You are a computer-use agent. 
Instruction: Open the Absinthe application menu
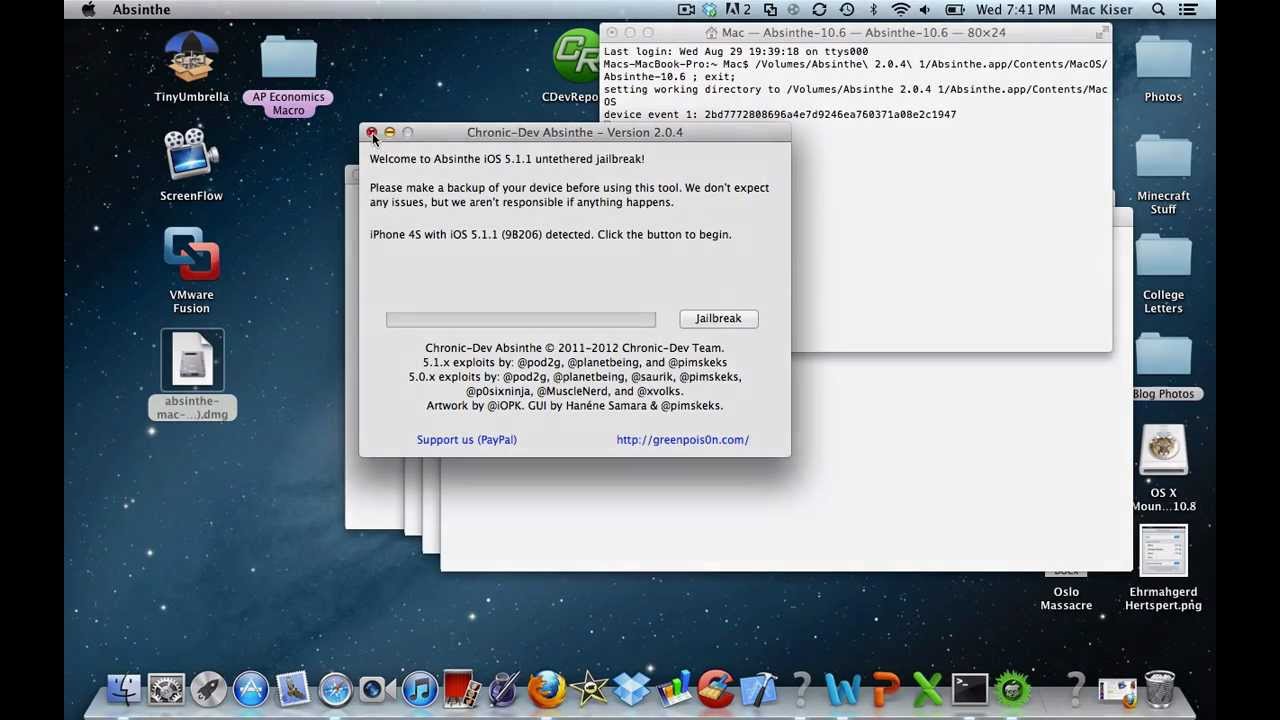tap(141, 9)
